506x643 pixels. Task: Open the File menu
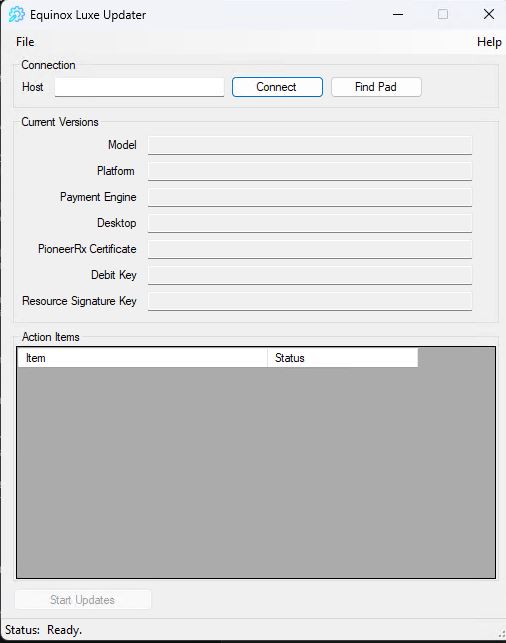pos(25,42)
